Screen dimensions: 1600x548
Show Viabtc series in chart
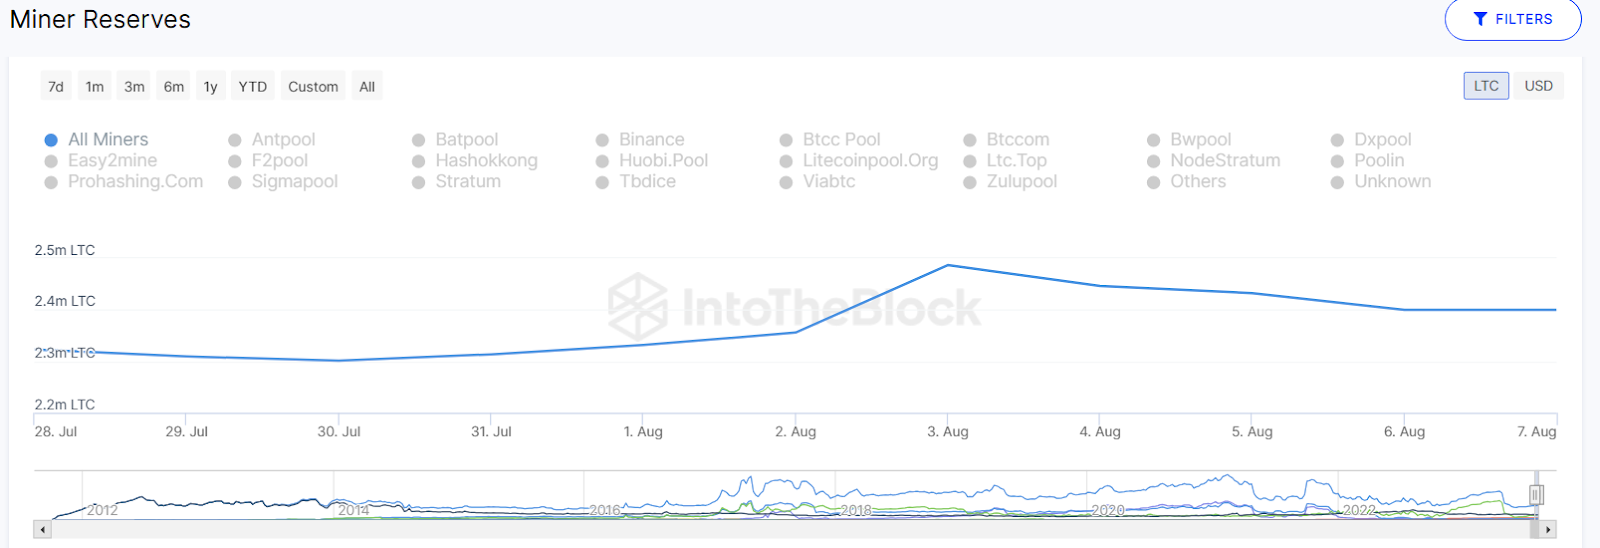tap(786, 182)
